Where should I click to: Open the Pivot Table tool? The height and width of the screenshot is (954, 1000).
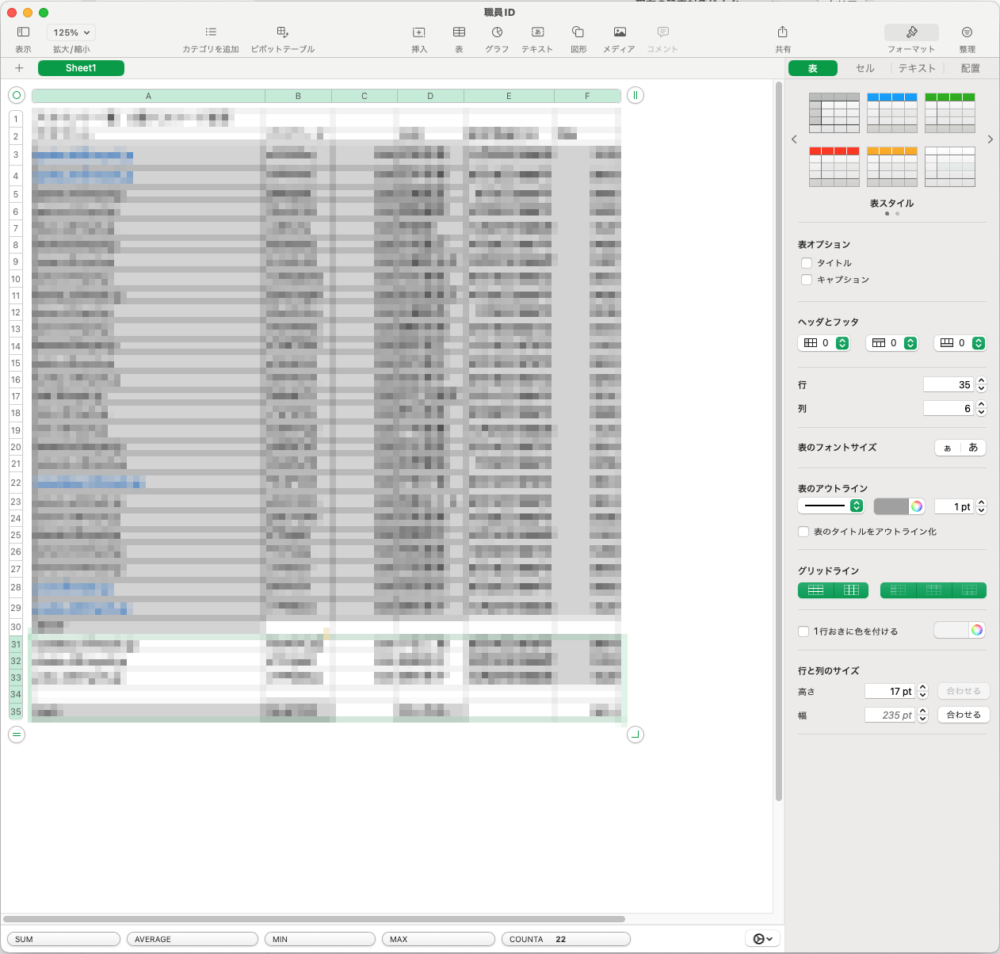pyautogui.click(x=282, y=33)
